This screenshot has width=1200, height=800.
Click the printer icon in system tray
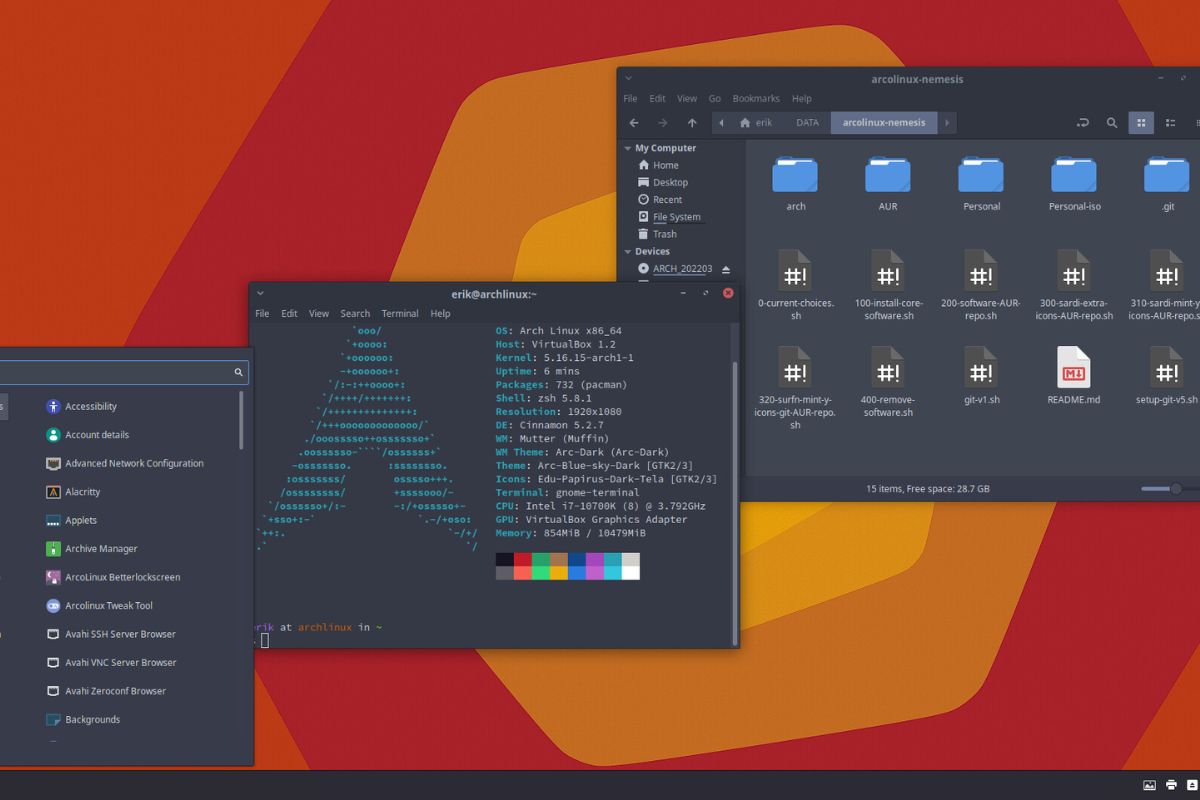1171,785
